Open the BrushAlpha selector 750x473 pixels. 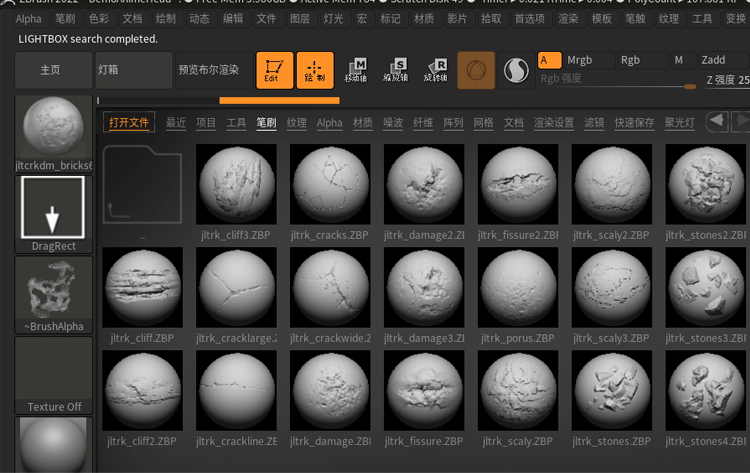point(54,294)
